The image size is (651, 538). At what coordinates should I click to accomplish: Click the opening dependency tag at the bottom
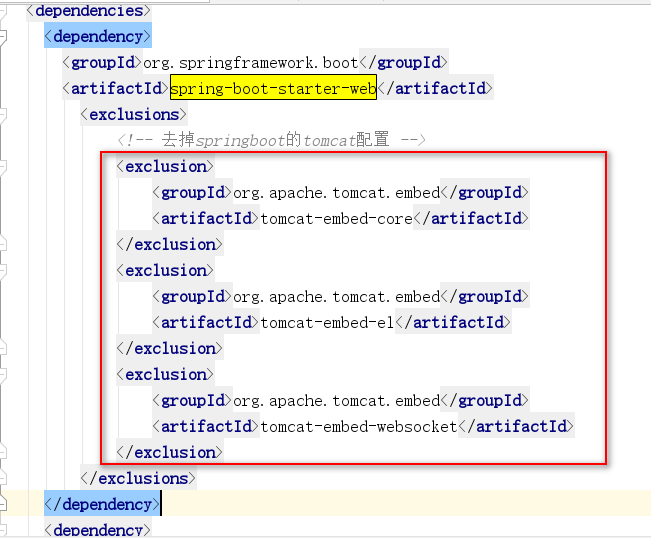(98, 530)
